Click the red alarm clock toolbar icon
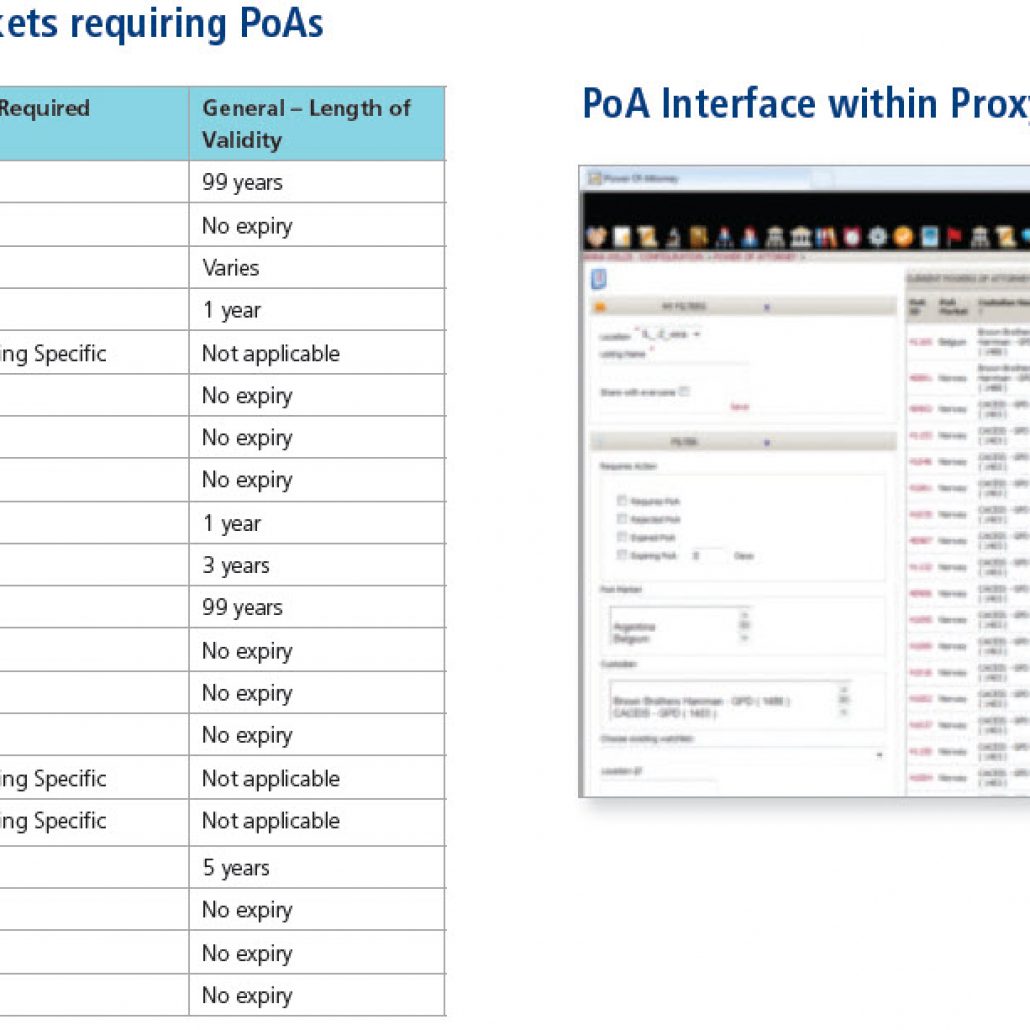The image size is (1030, 1030). pos(852,237)
